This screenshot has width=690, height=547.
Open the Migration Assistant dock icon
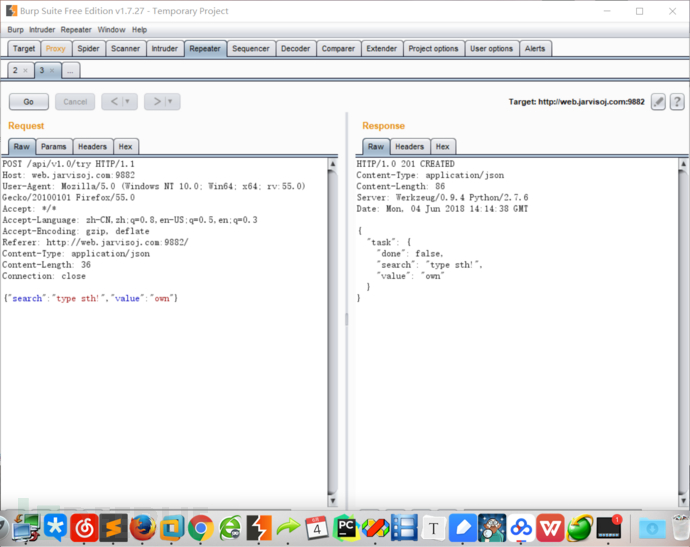click(25, 527)
